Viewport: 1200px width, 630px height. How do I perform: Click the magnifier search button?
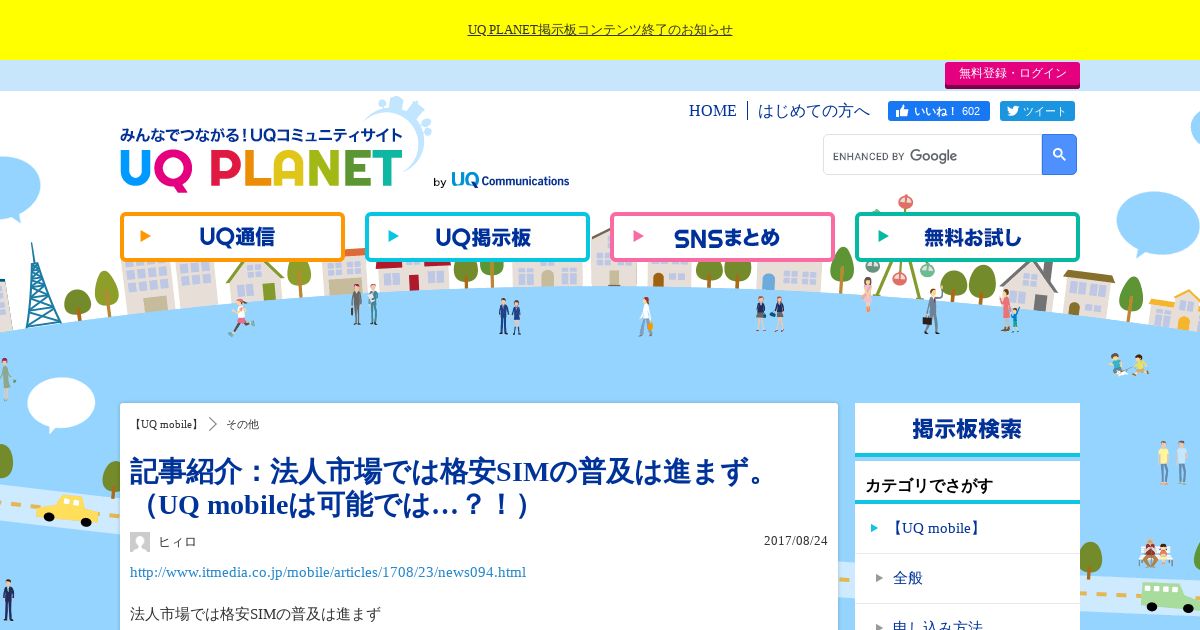[1059, 155]
